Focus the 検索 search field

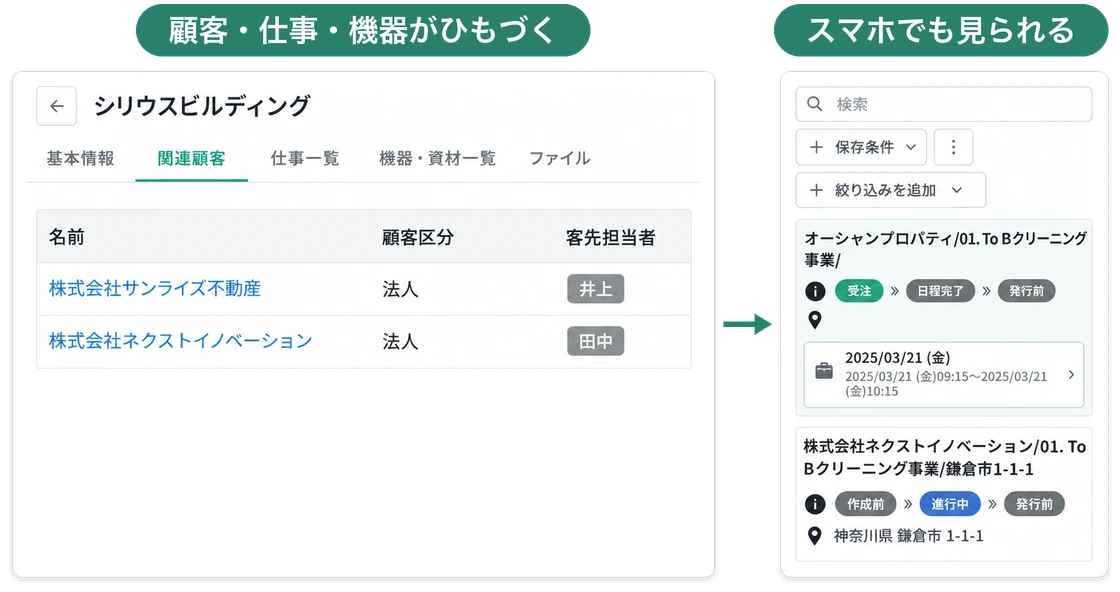[x=944, y=104]
